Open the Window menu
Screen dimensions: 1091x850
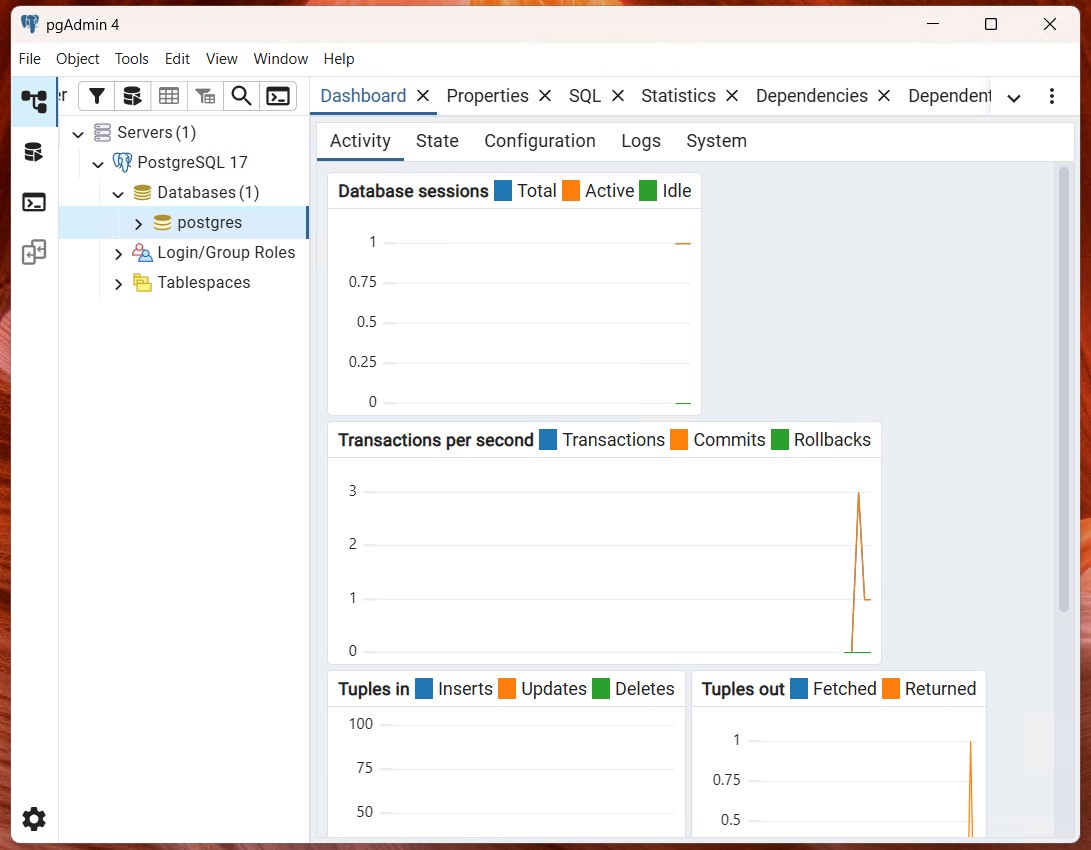280,59
